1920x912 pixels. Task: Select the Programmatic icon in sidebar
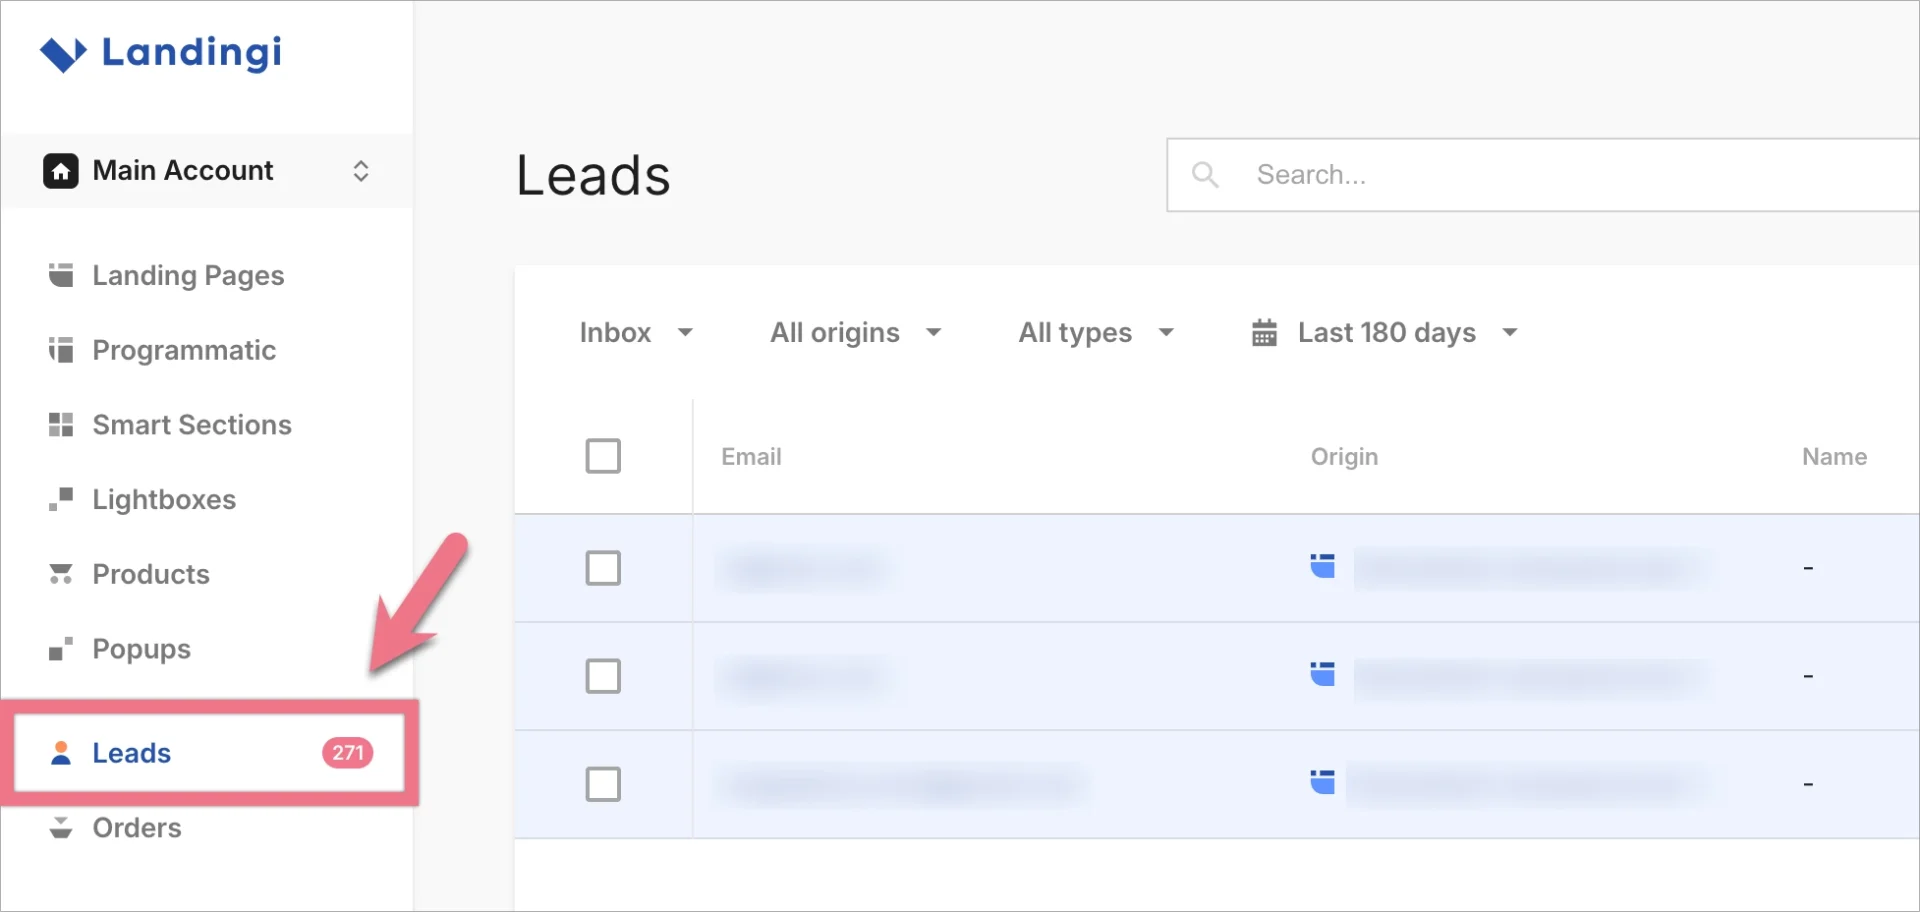(61, 350)
